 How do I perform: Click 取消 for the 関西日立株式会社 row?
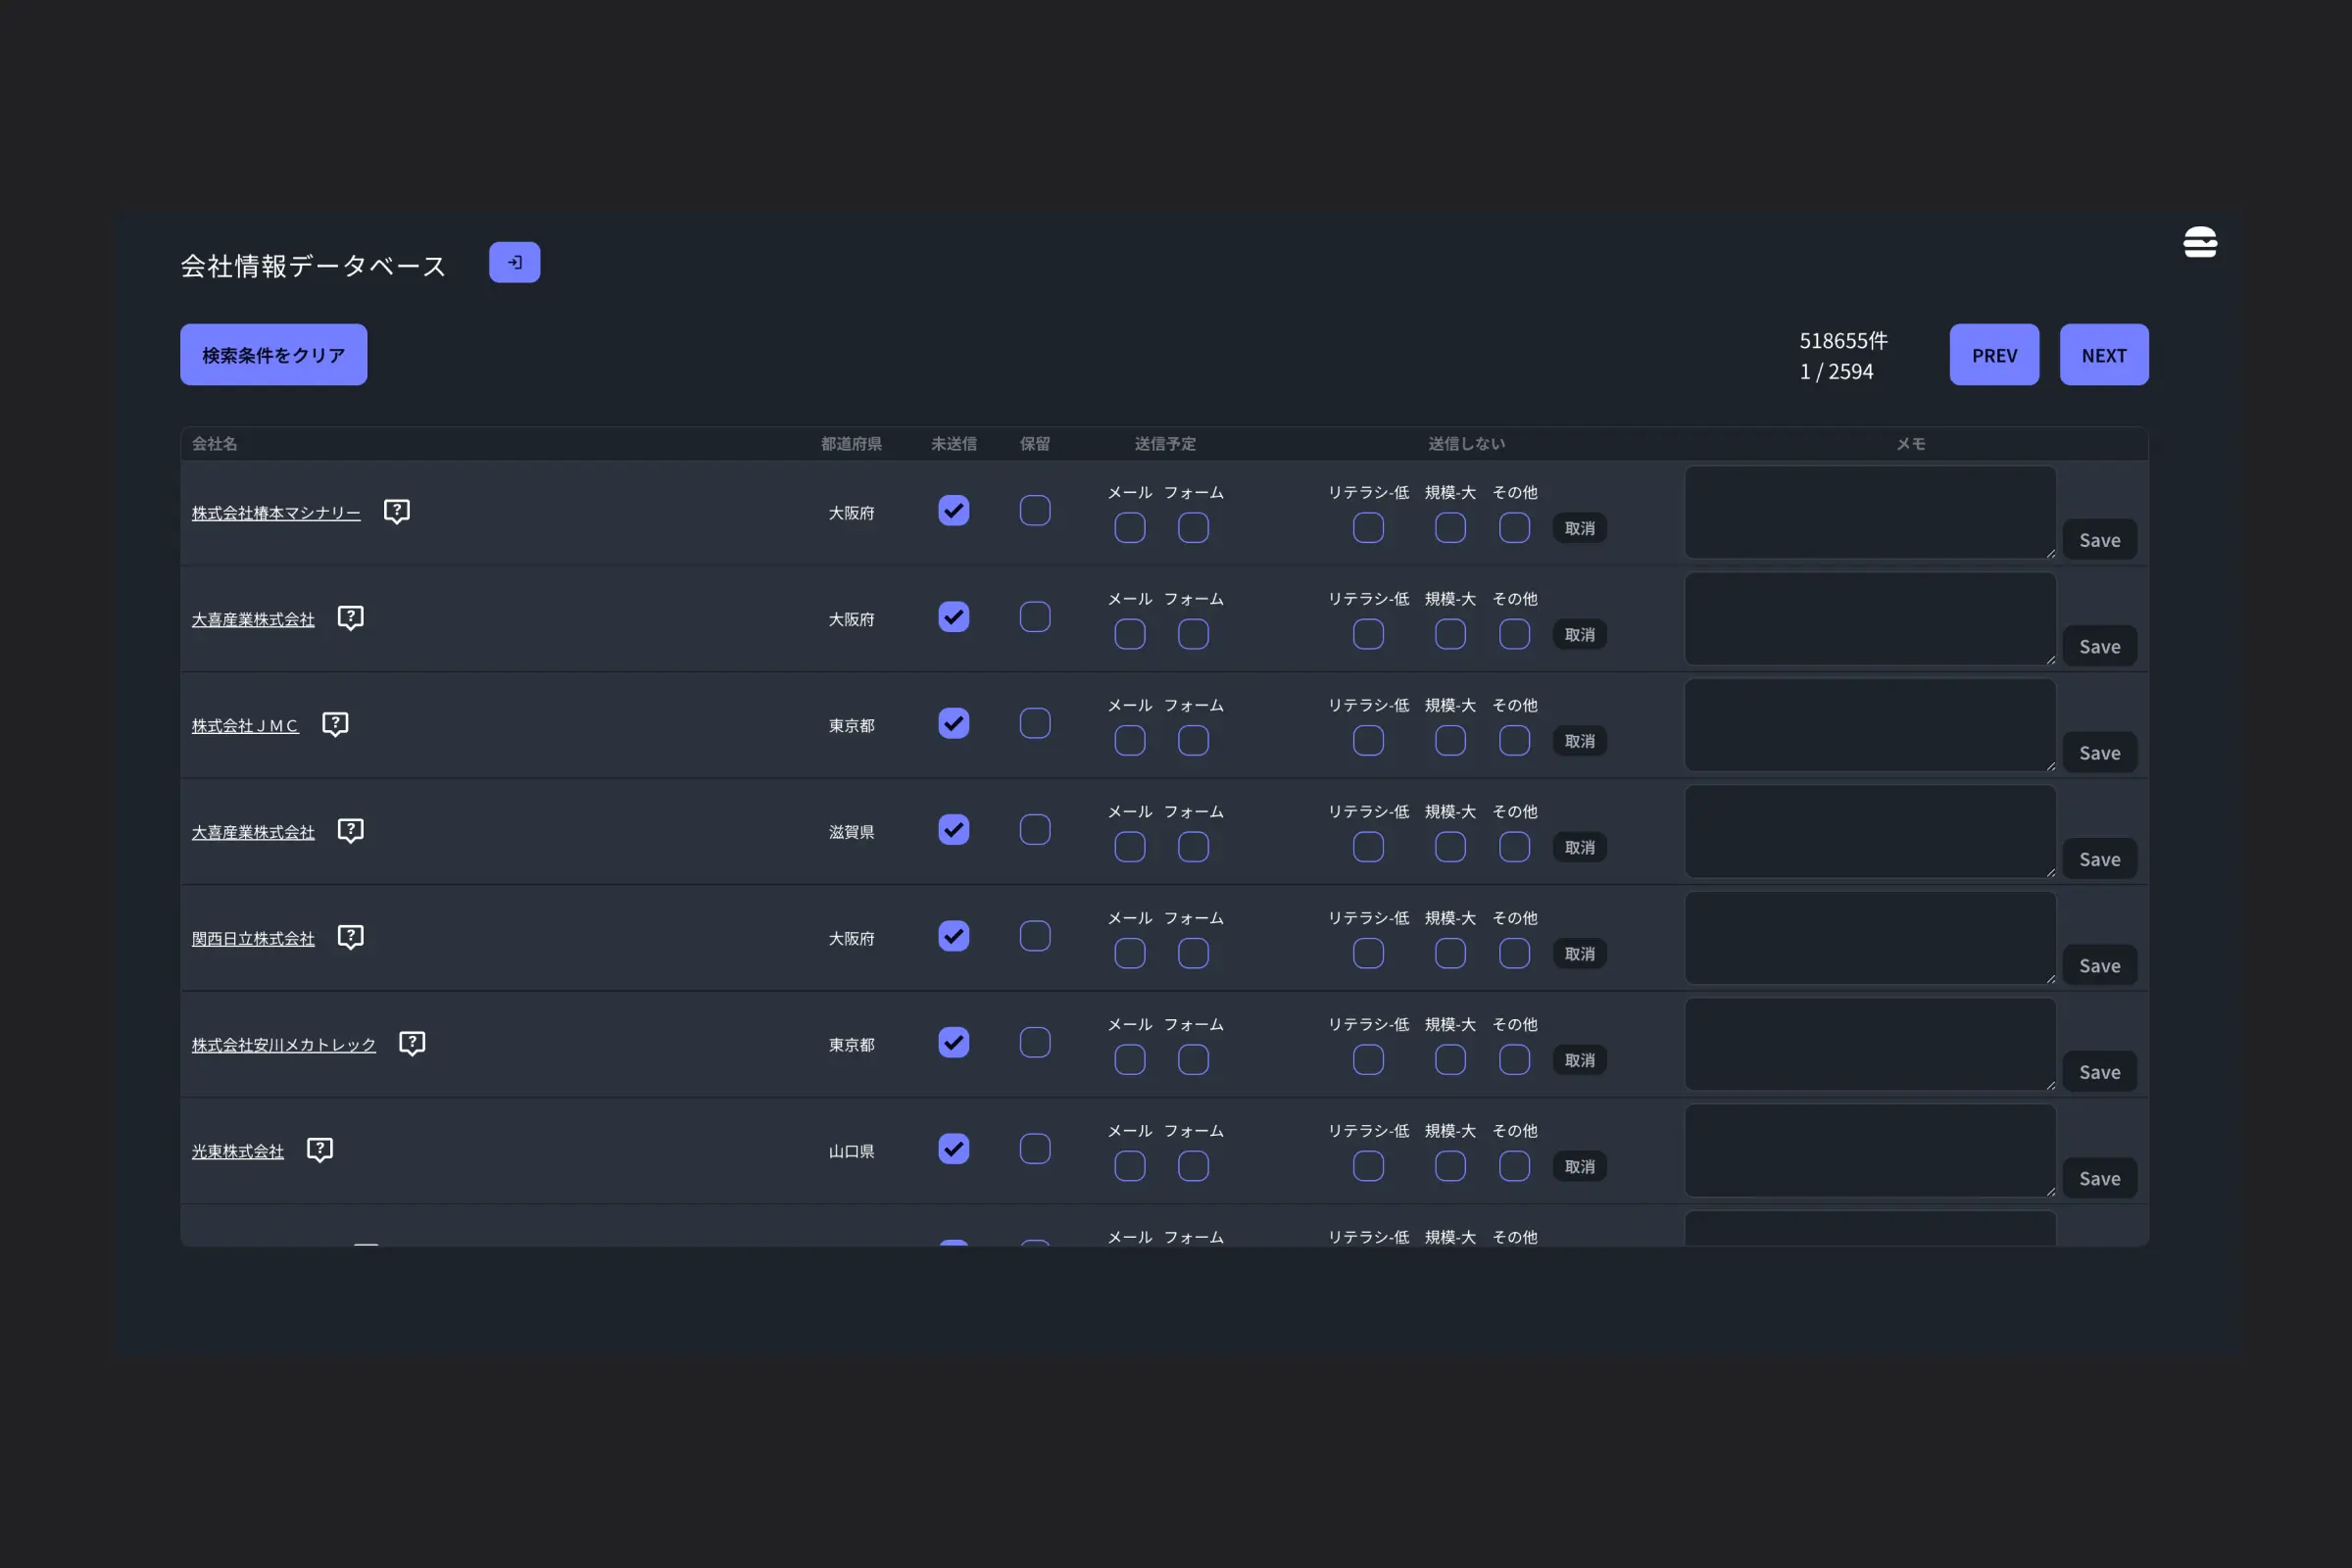[x=1579, y=953]
